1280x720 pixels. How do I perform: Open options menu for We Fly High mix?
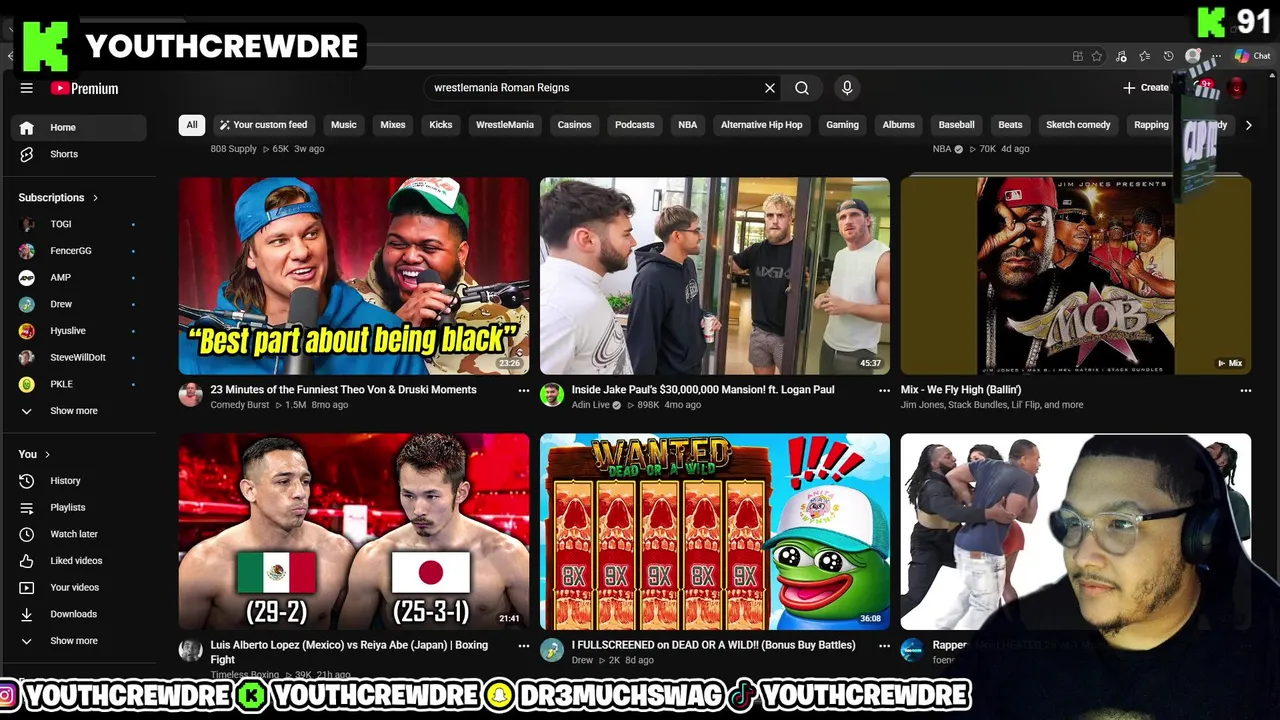click(x=1246, y=391)
